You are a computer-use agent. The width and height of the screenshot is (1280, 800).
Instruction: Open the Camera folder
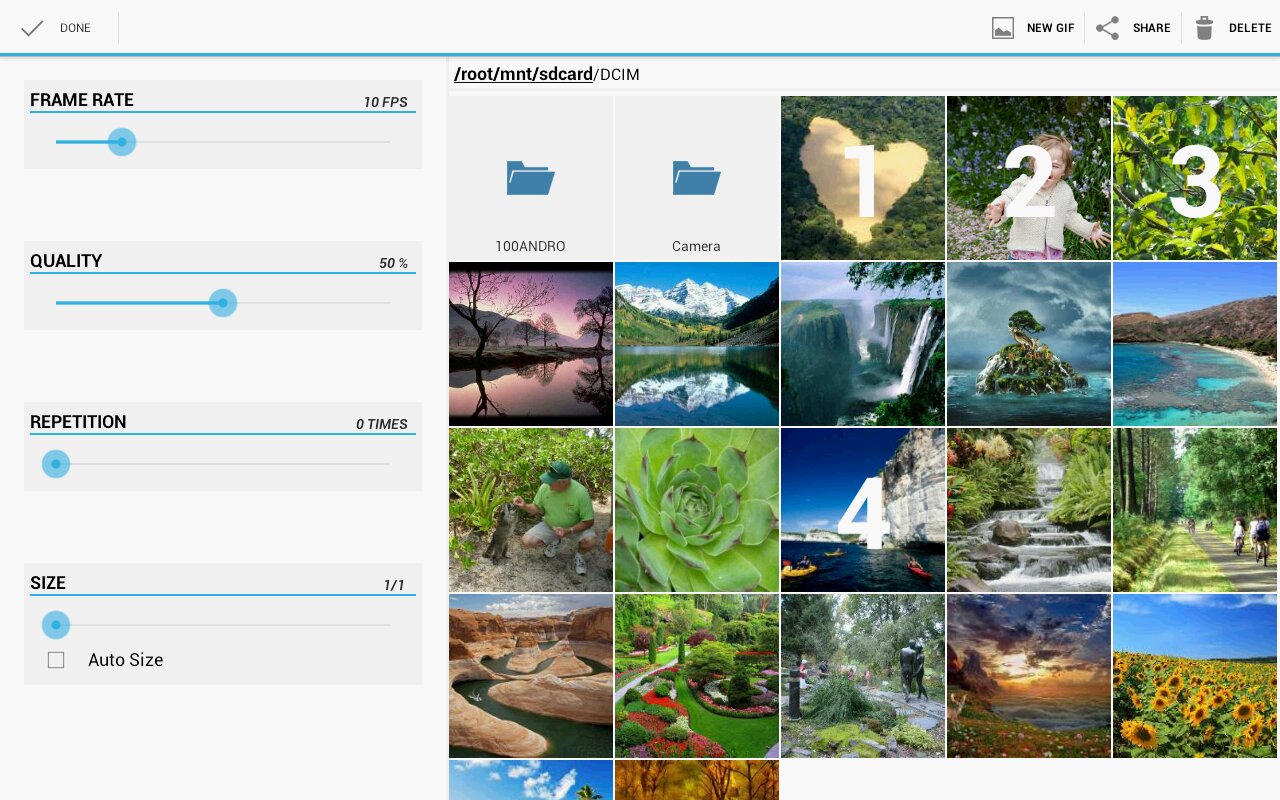click(x=697, y=178)
